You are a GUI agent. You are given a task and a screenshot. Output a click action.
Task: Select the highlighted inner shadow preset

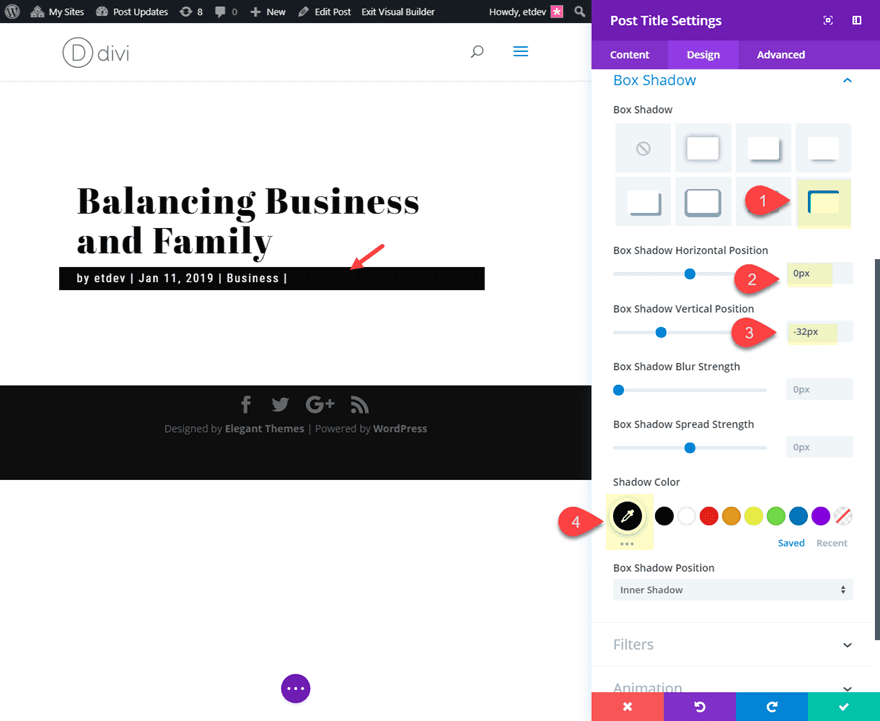coord(823,201)
